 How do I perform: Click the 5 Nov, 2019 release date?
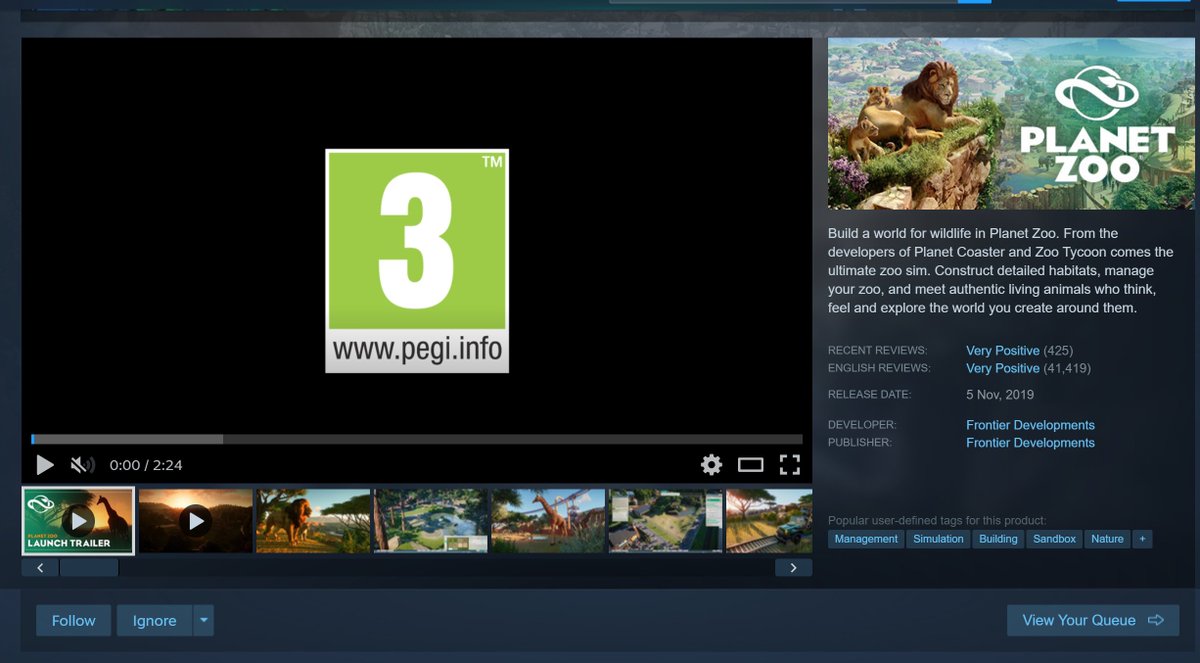pos(1000,395)
